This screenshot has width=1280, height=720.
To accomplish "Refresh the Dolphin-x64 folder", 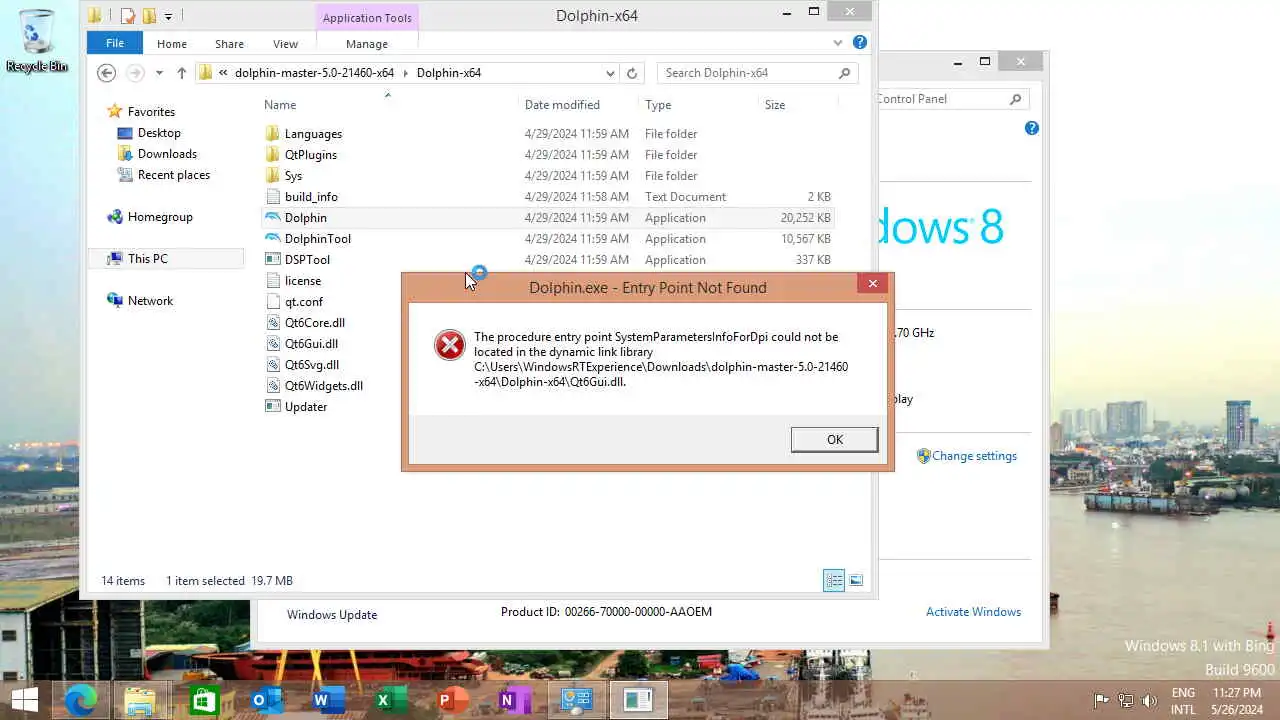I will pos(632,73).
